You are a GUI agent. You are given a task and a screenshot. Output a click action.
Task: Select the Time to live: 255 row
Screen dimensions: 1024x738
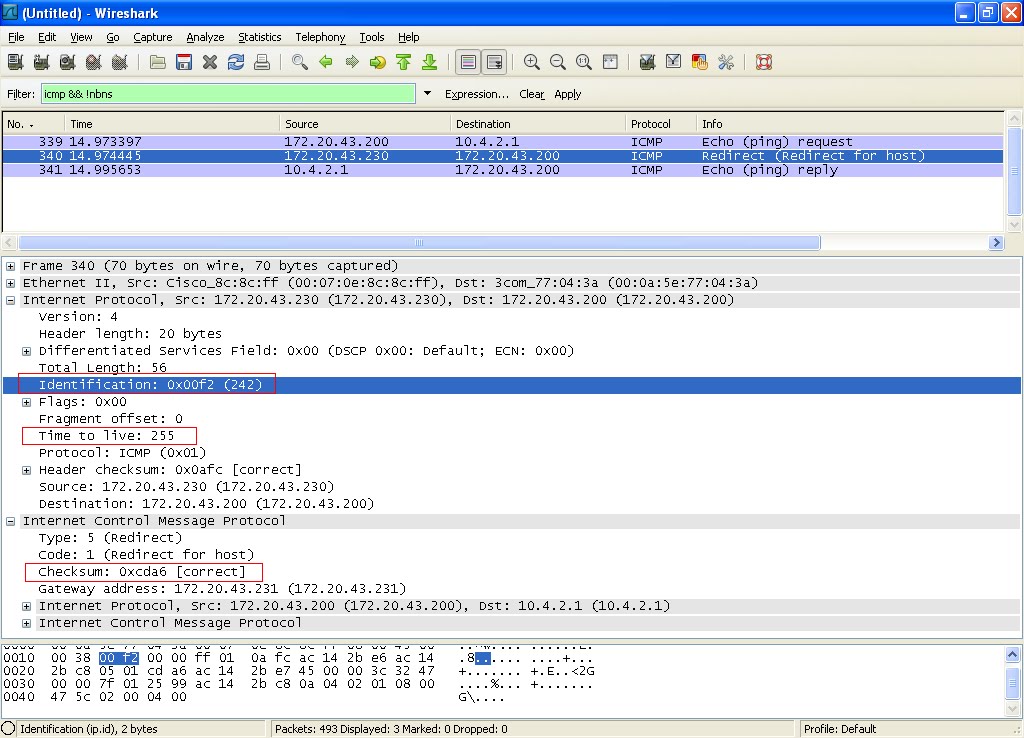[512, 436]
